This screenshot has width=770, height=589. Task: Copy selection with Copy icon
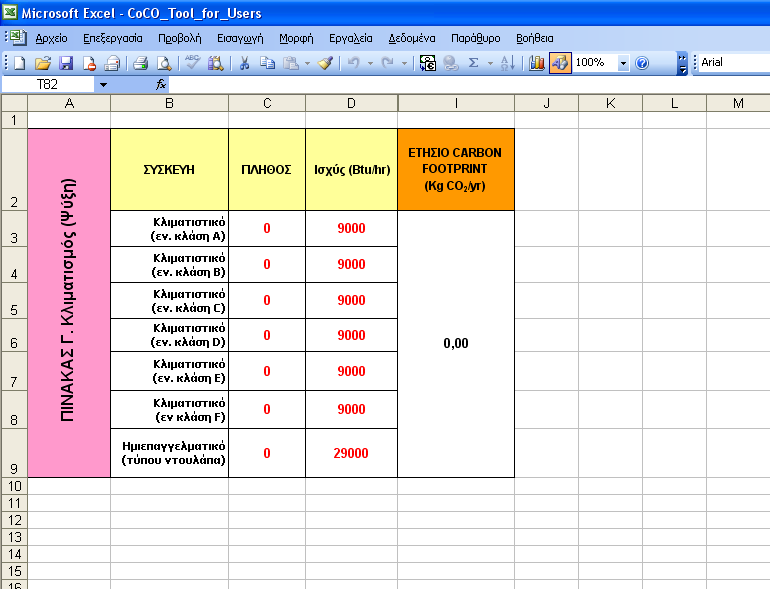point(267,63)
